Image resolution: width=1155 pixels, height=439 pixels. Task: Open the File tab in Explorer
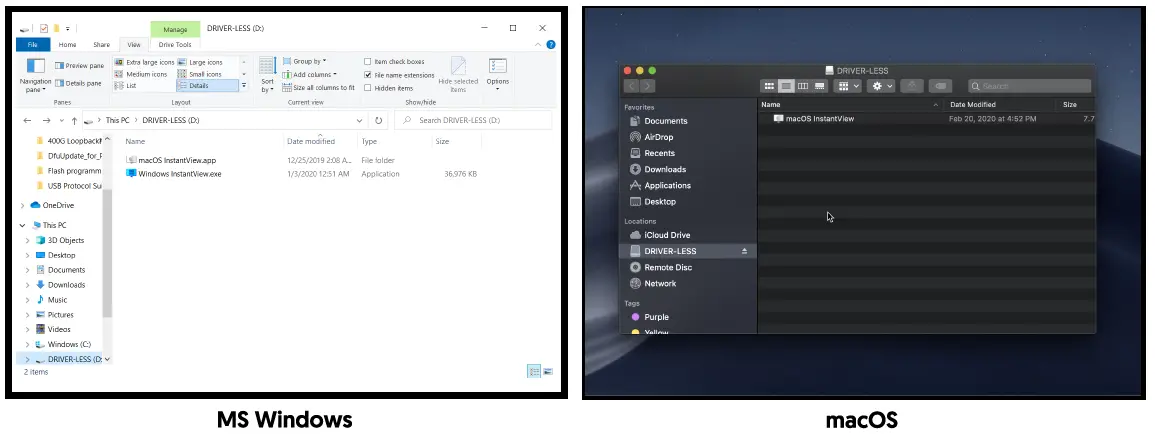(33, 45)
